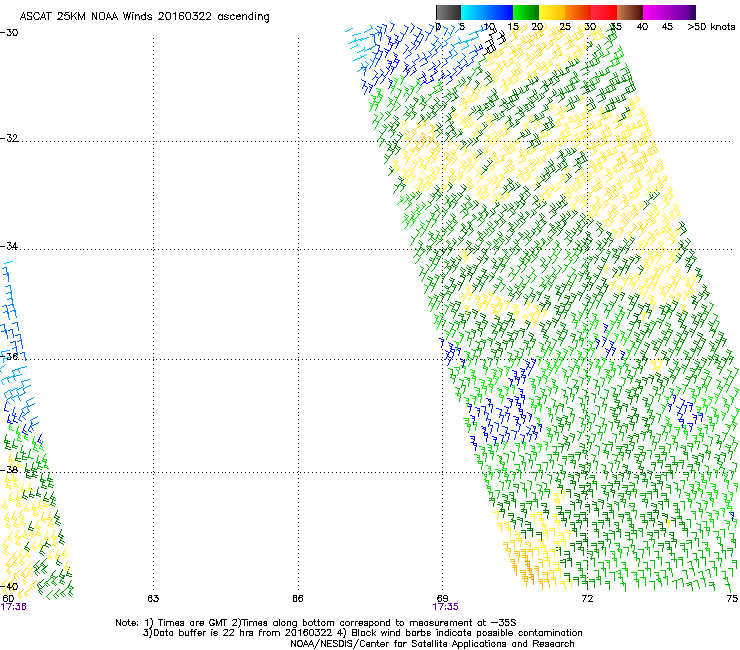Click the purple swath time '17:36'
This screenshot has height=650, width=740.
point(13,607)
